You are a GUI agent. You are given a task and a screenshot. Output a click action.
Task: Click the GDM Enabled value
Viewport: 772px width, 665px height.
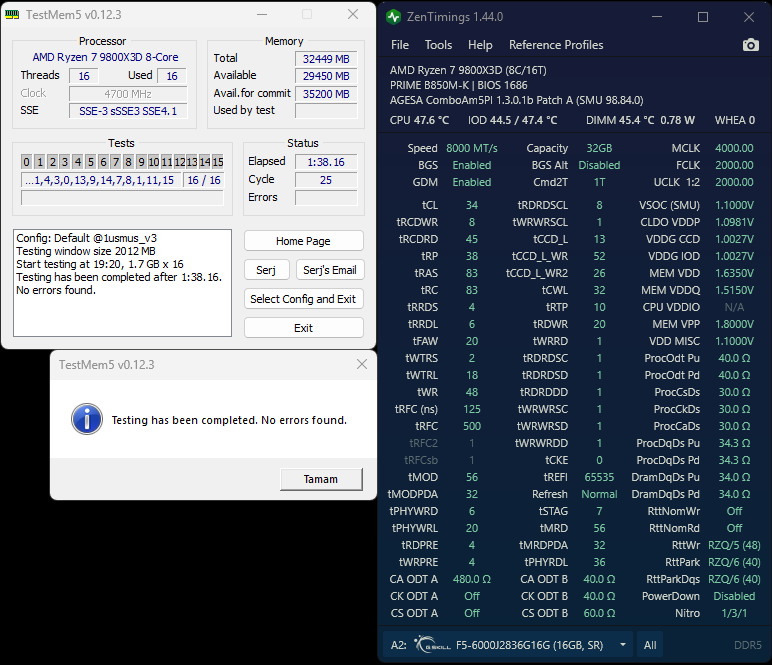tap(472, 182)
